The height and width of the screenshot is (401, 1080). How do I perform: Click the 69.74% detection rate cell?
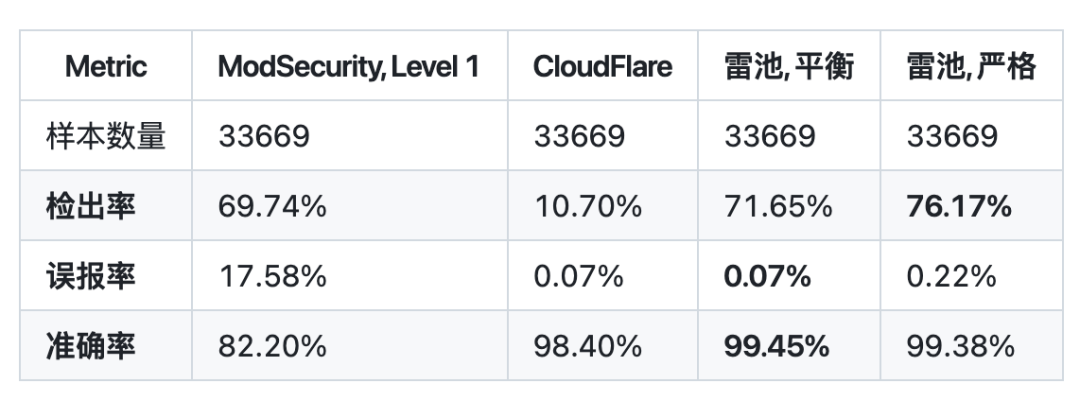(x=272, y=206)
